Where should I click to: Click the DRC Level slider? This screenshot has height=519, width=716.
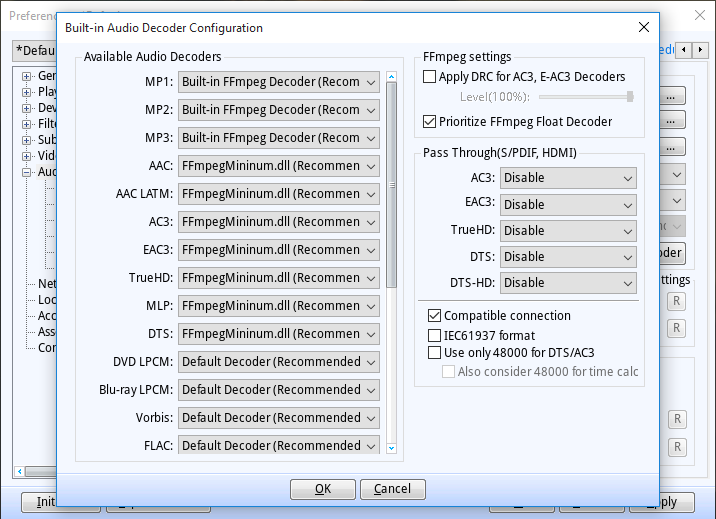click(x=586, y=97)
